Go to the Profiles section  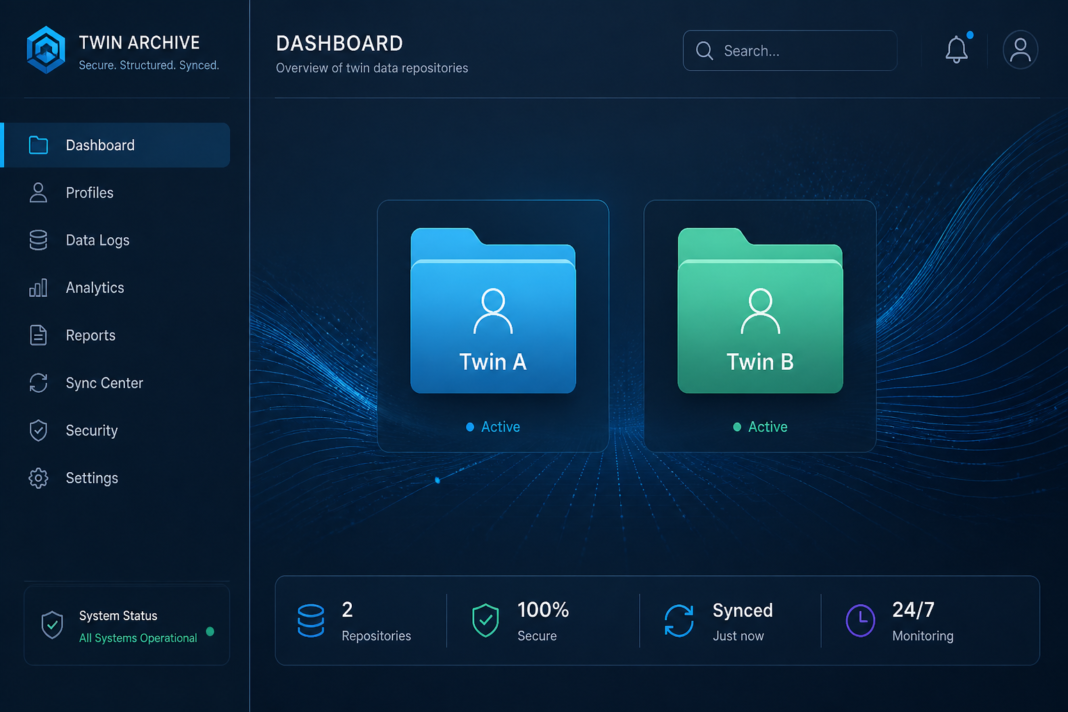point(117,193)
